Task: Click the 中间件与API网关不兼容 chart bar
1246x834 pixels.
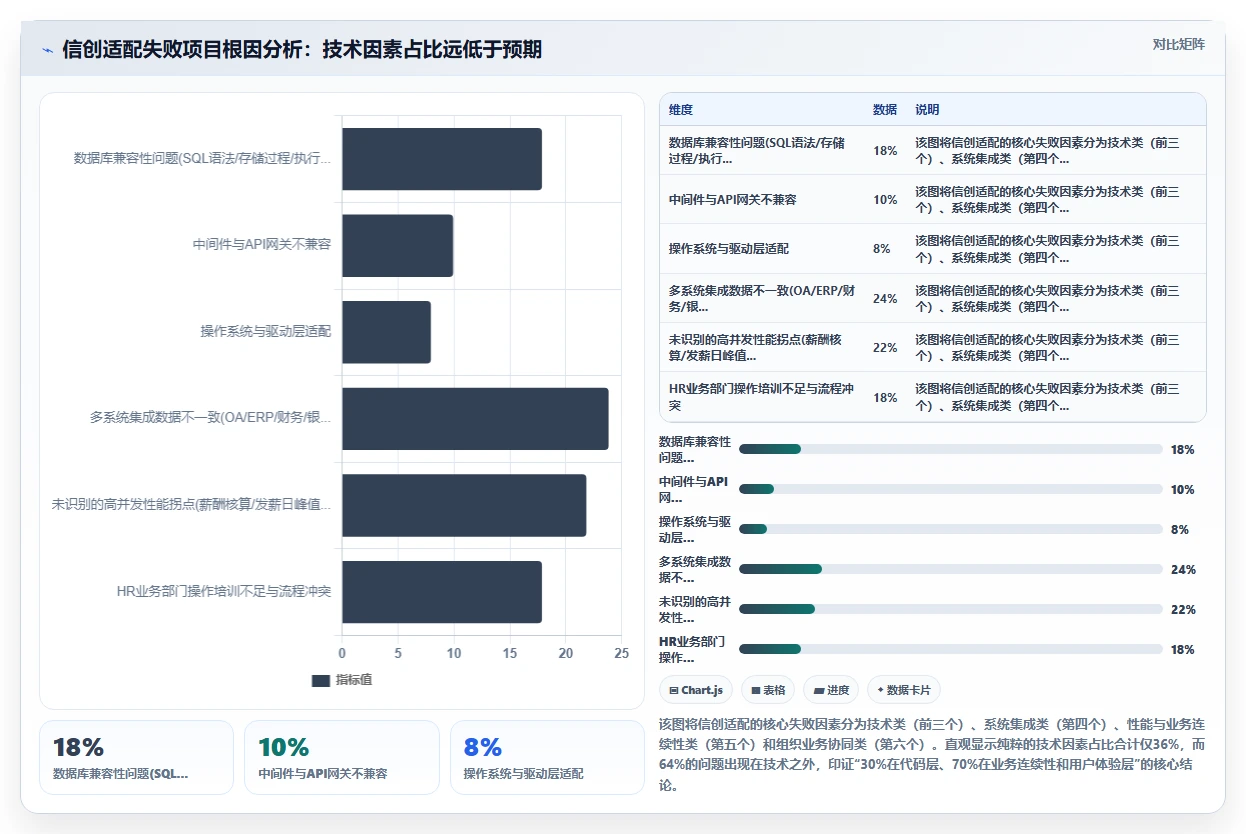Action: pos(398,245)
